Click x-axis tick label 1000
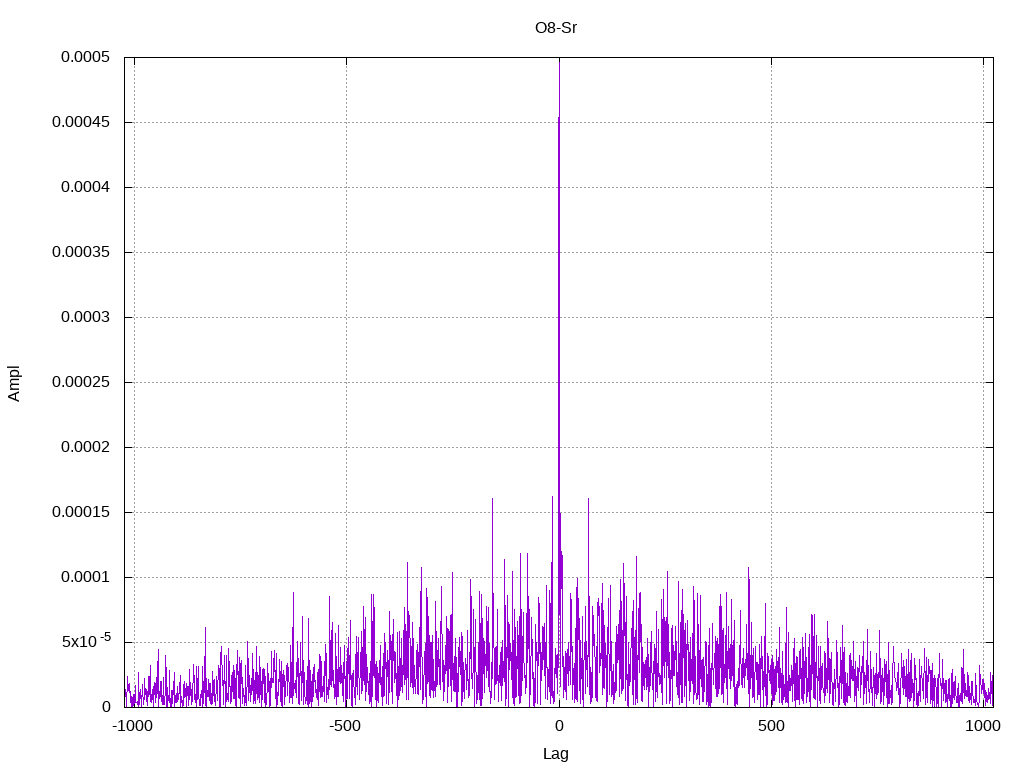Viewport: 1024px width, 768px height. point(983,726)
